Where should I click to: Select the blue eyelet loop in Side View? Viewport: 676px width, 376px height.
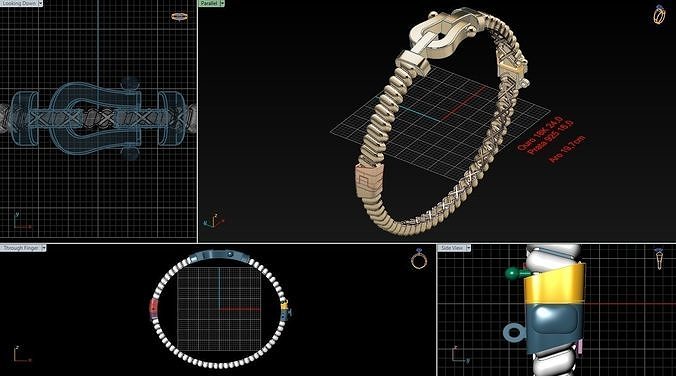pyautogui.click(x=513, y=333)
